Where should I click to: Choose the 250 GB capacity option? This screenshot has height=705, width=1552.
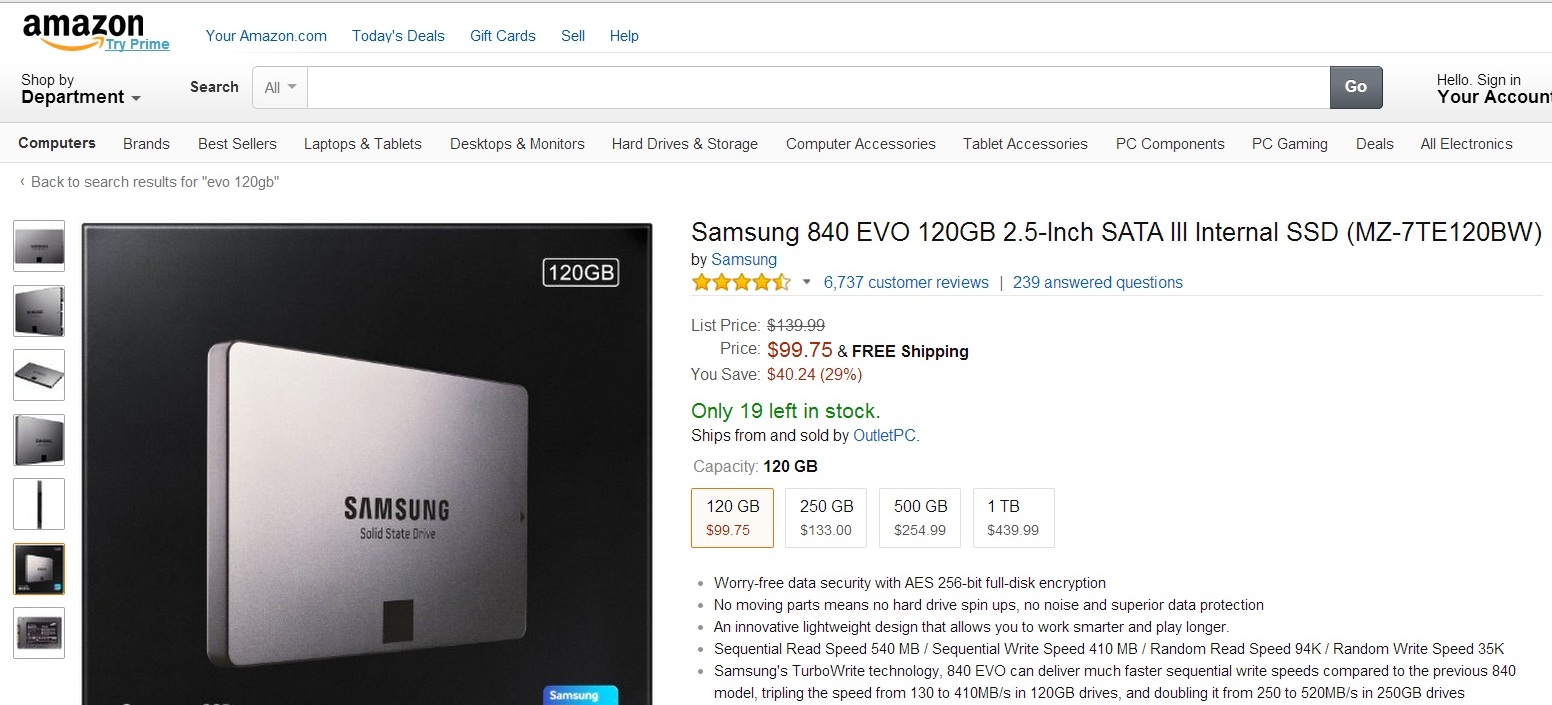pos(826,517)
